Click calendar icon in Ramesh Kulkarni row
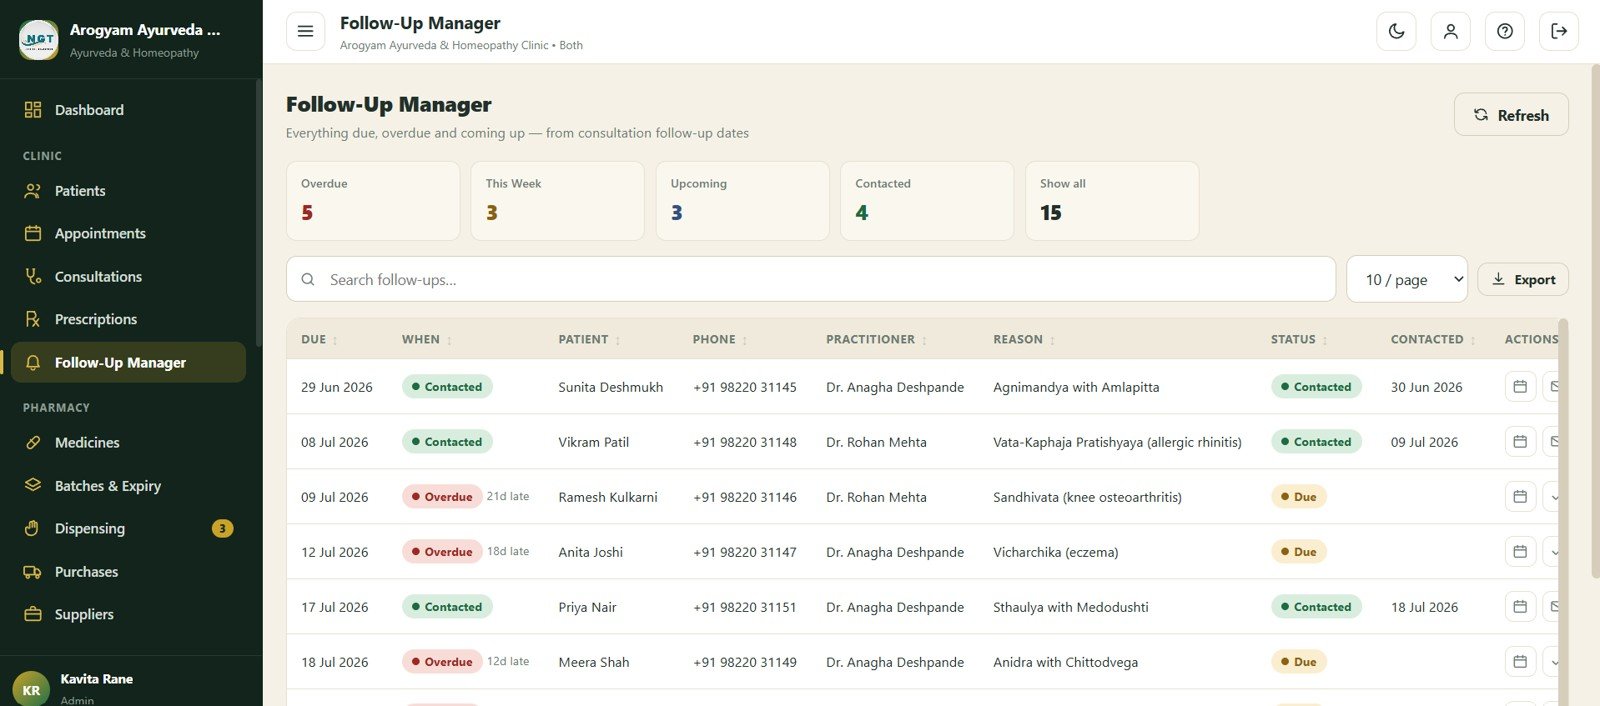Viewport: 1600px width, 706px height. [1520, 497]
